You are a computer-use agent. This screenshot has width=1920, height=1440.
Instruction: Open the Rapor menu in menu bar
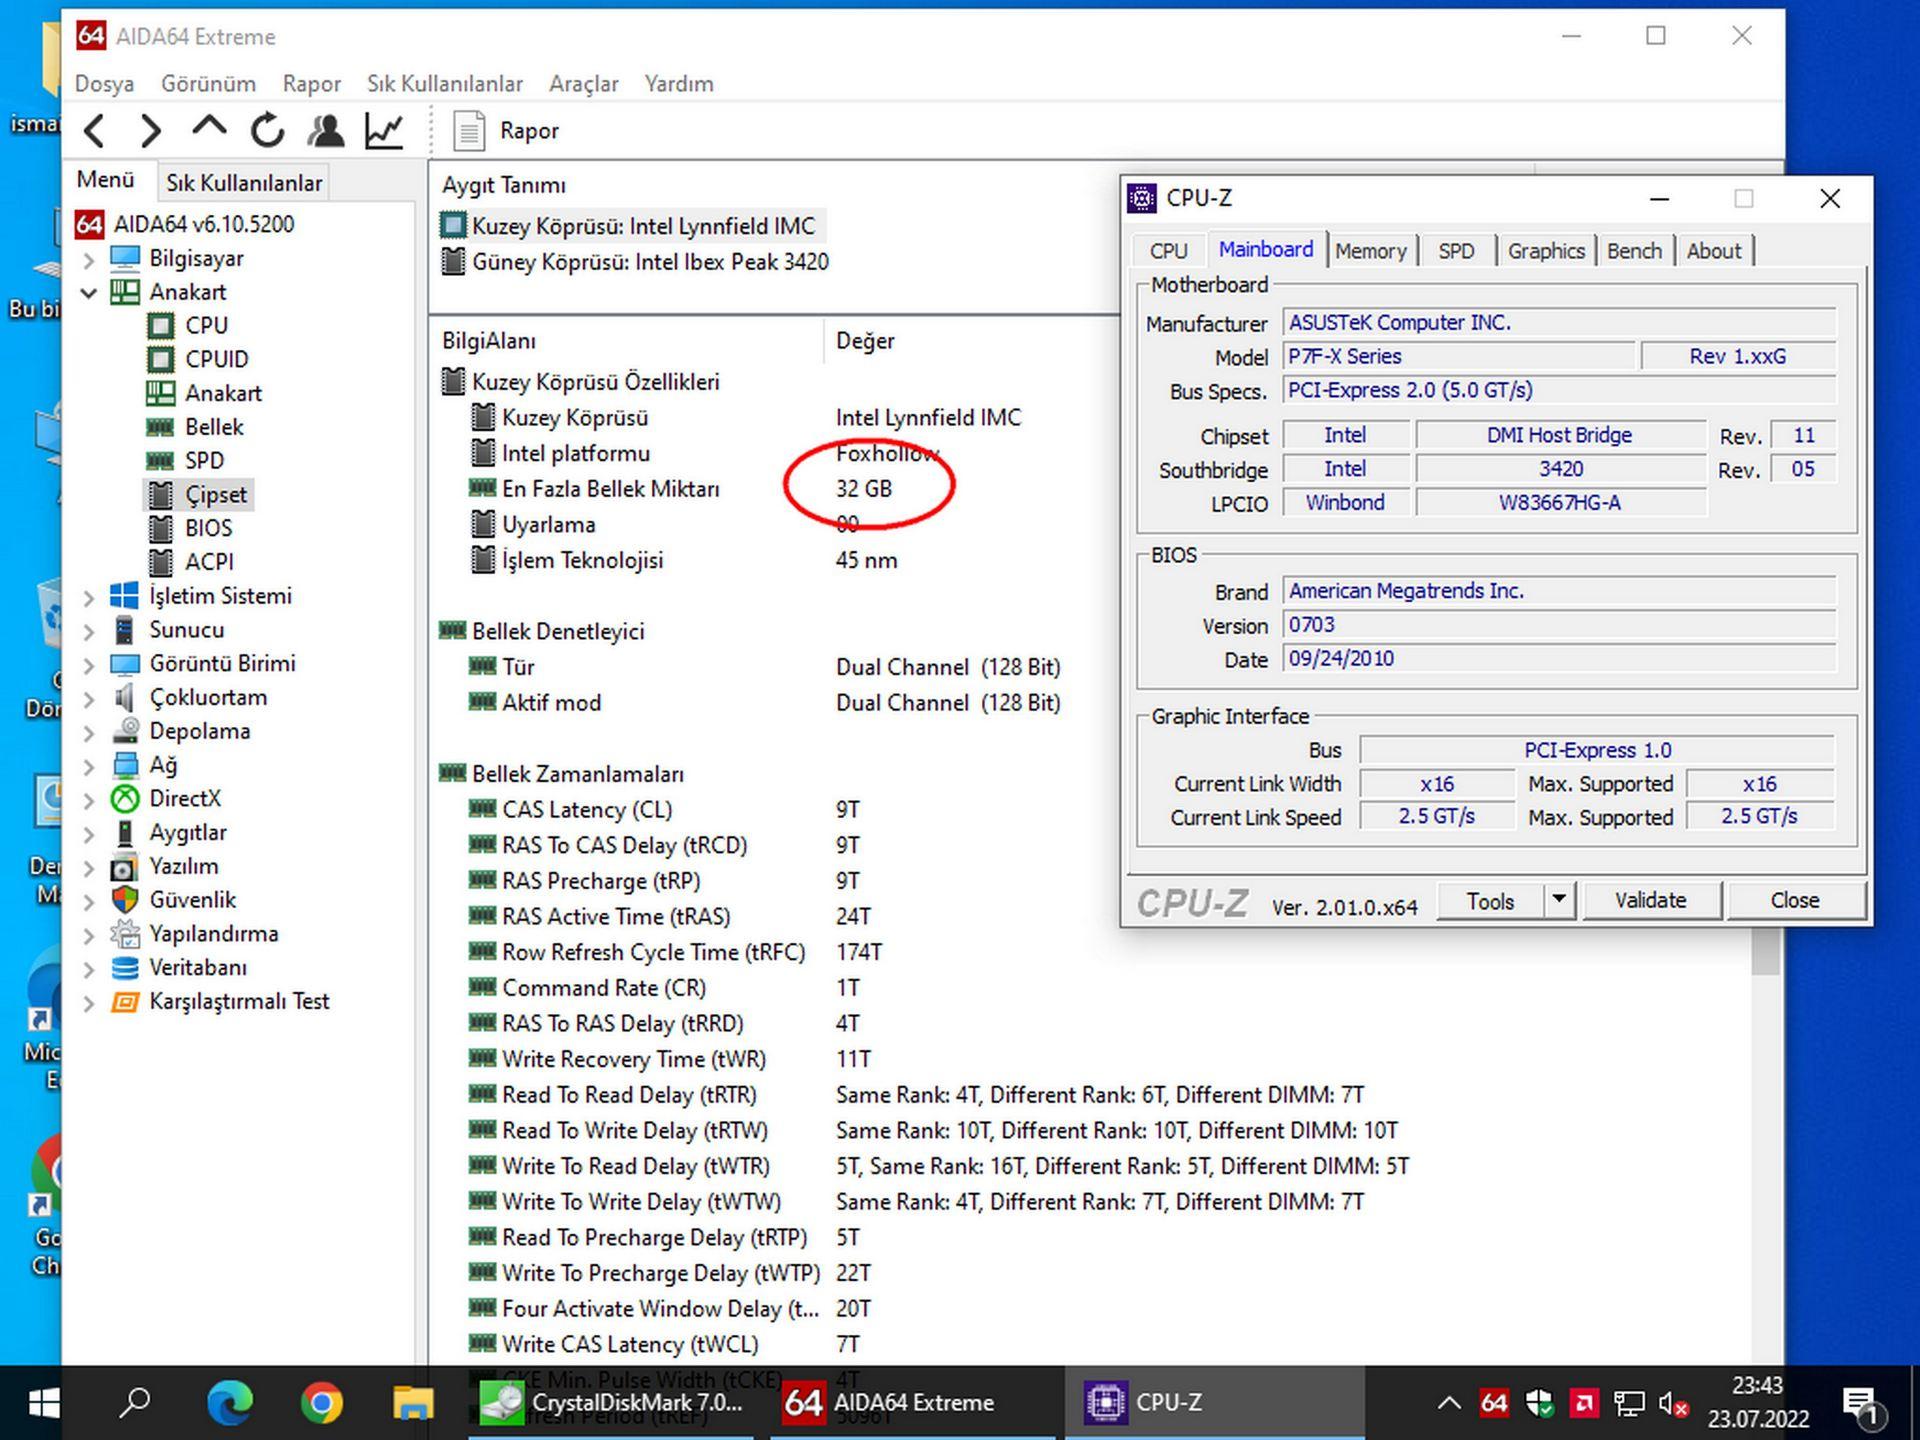(311, 84)
